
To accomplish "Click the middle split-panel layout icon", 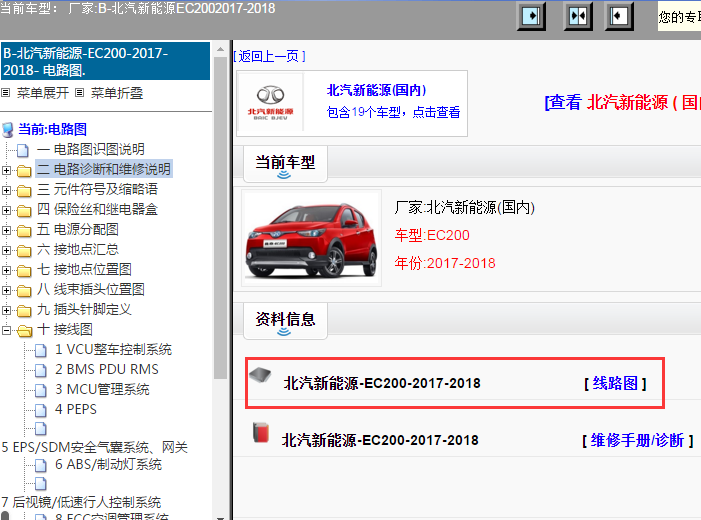I will [x=578, y=17].
